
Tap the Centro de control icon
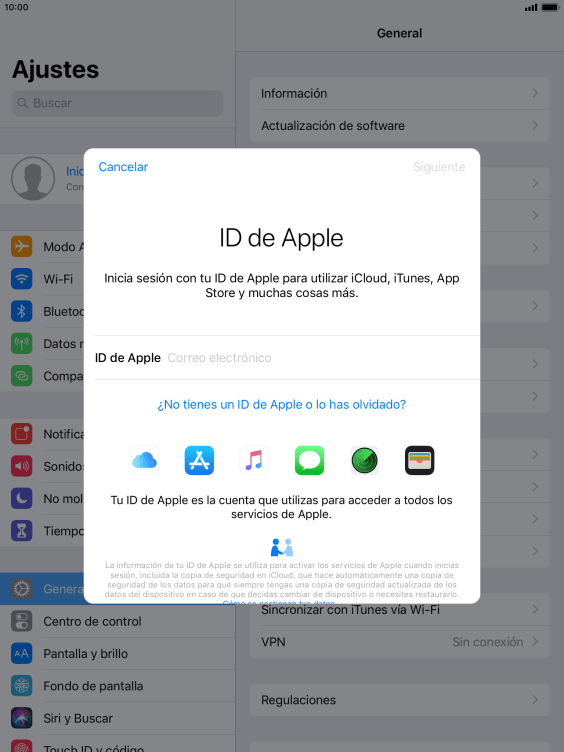click(x=22, y=621)
